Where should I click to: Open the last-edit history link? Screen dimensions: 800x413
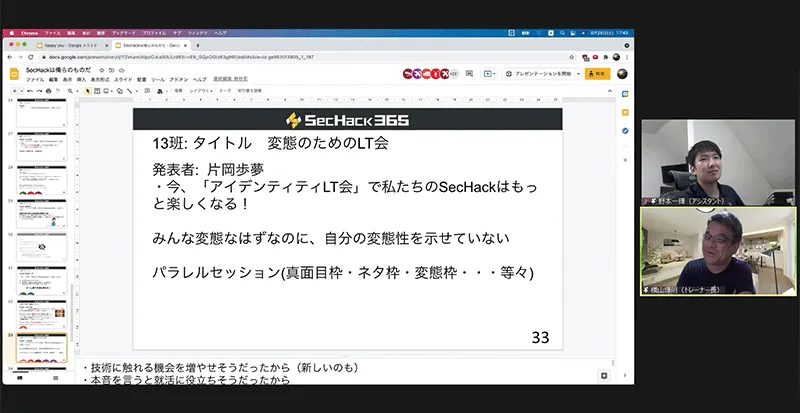pyautogui.click(x=230, y=79)
